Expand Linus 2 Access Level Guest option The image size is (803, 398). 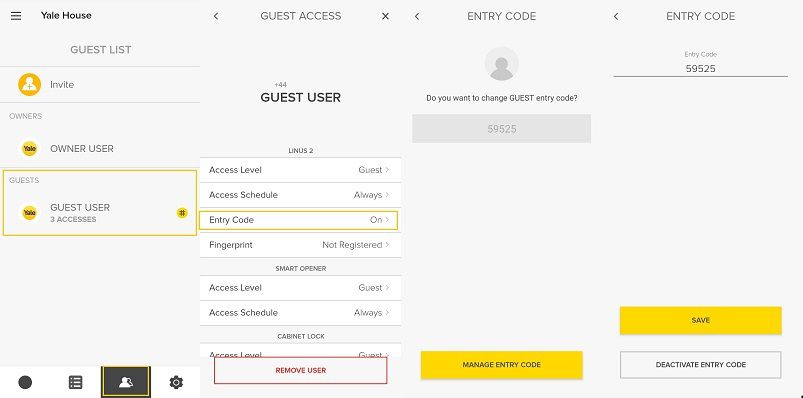click(x=301, y=170)
